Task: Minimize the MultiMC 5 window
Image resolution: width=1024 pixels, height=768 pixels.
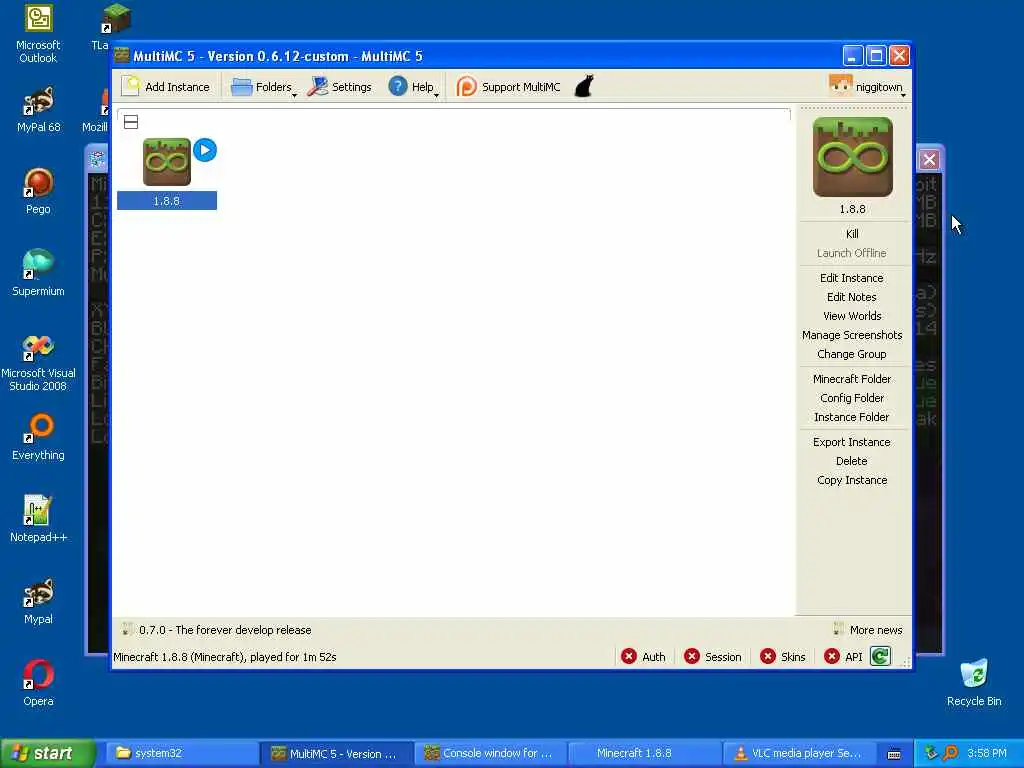Action: 852,56
